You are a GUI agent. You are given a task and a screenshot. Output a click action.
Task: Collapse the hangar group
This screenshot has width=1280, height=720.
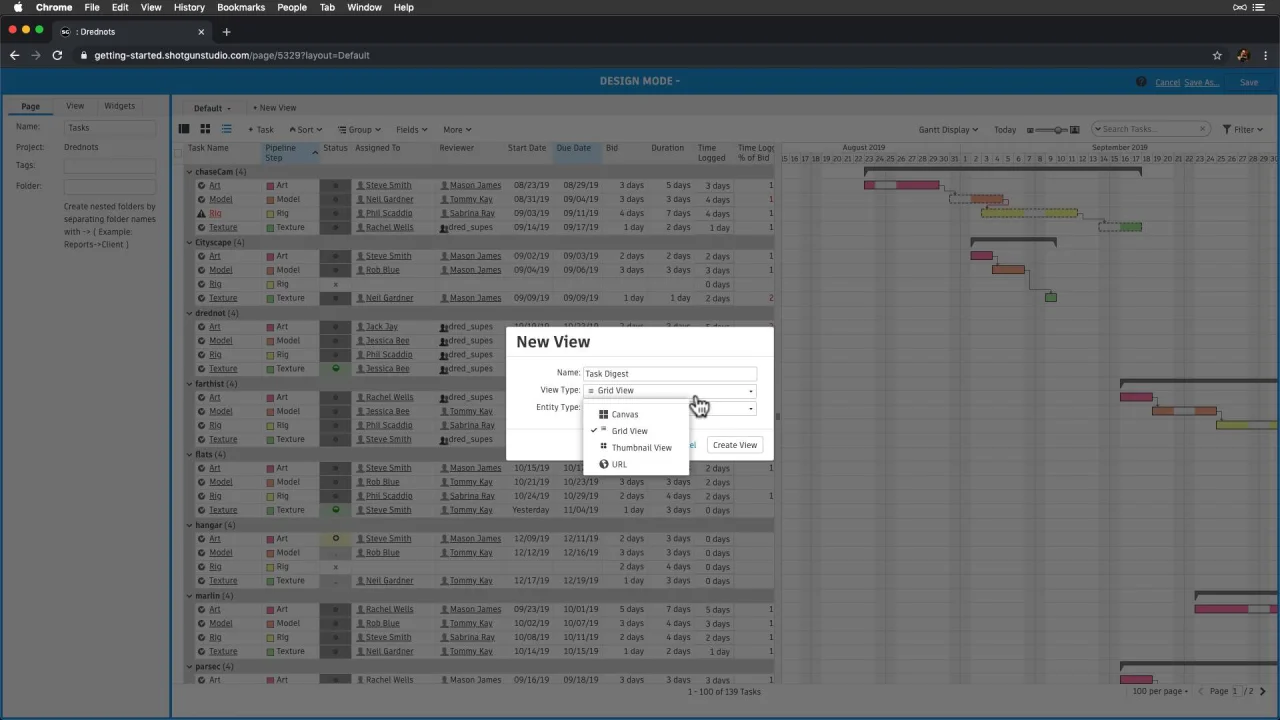coord(190,525)
